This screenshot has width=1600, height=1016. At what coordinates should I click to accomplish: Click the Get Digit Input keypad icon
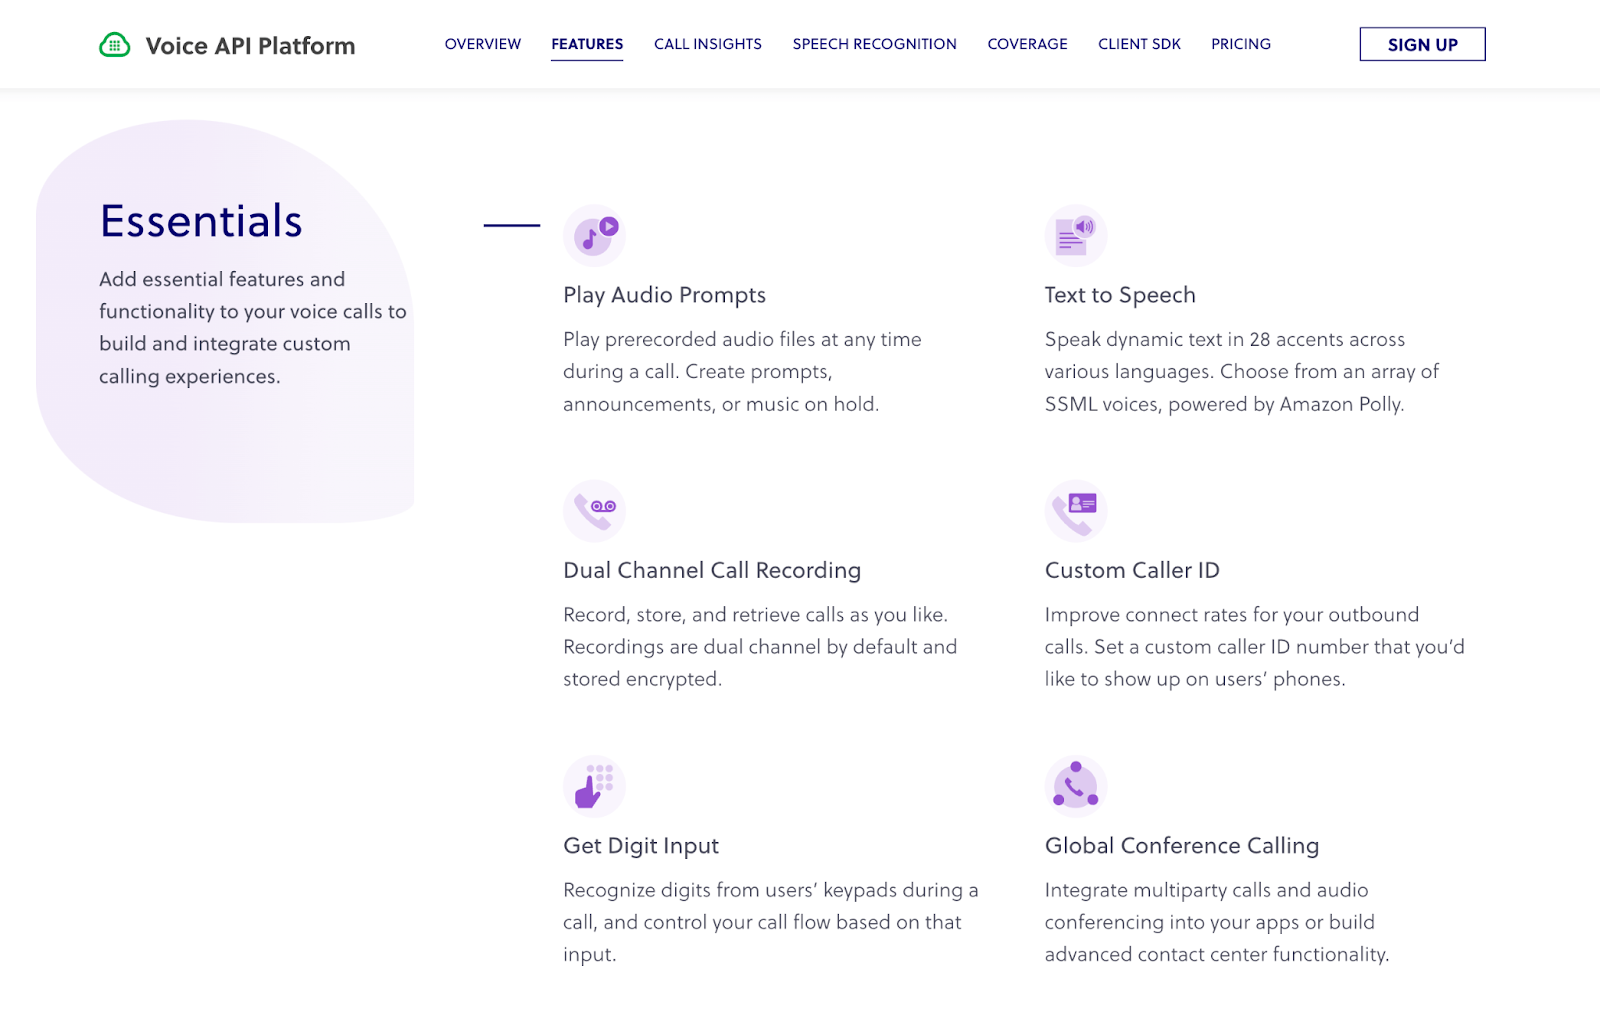(x=594, y=786)
